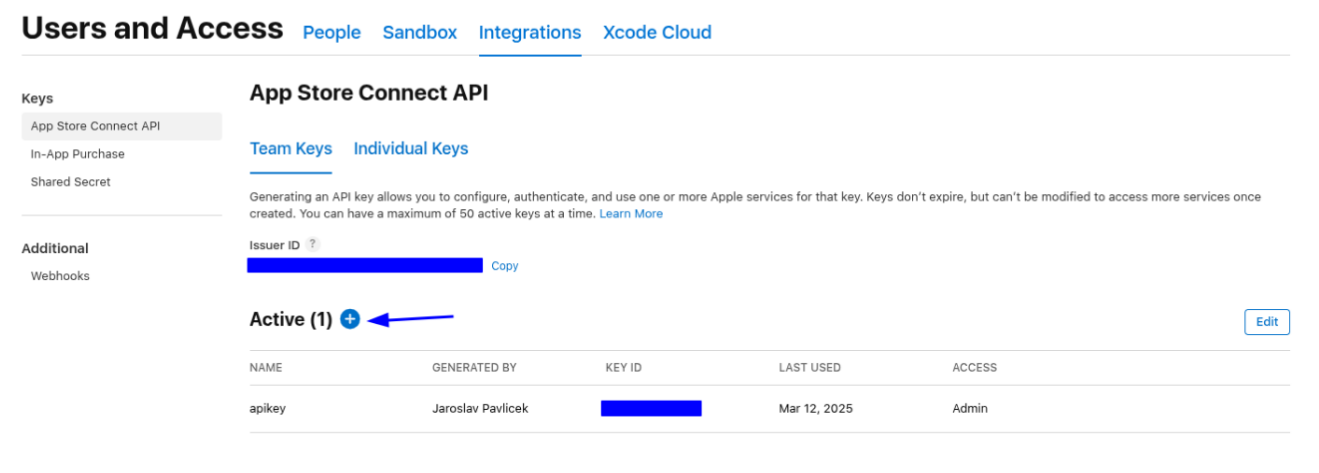Open Webhooks under Additional

pos(60,276)
